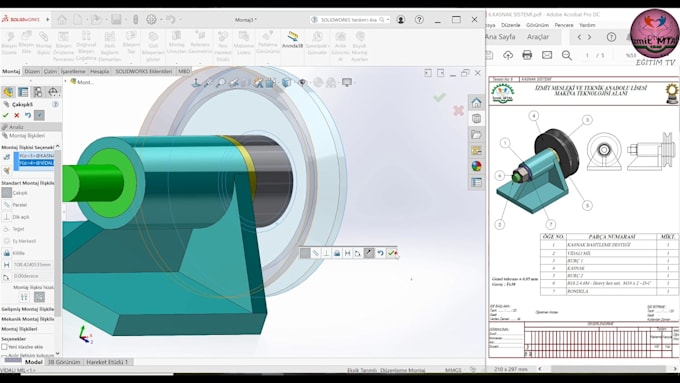Viewport: 680px width, 383px height.
Task: Open the Araçlar tab in Acrobat
Action: click(x=538, y=37)
